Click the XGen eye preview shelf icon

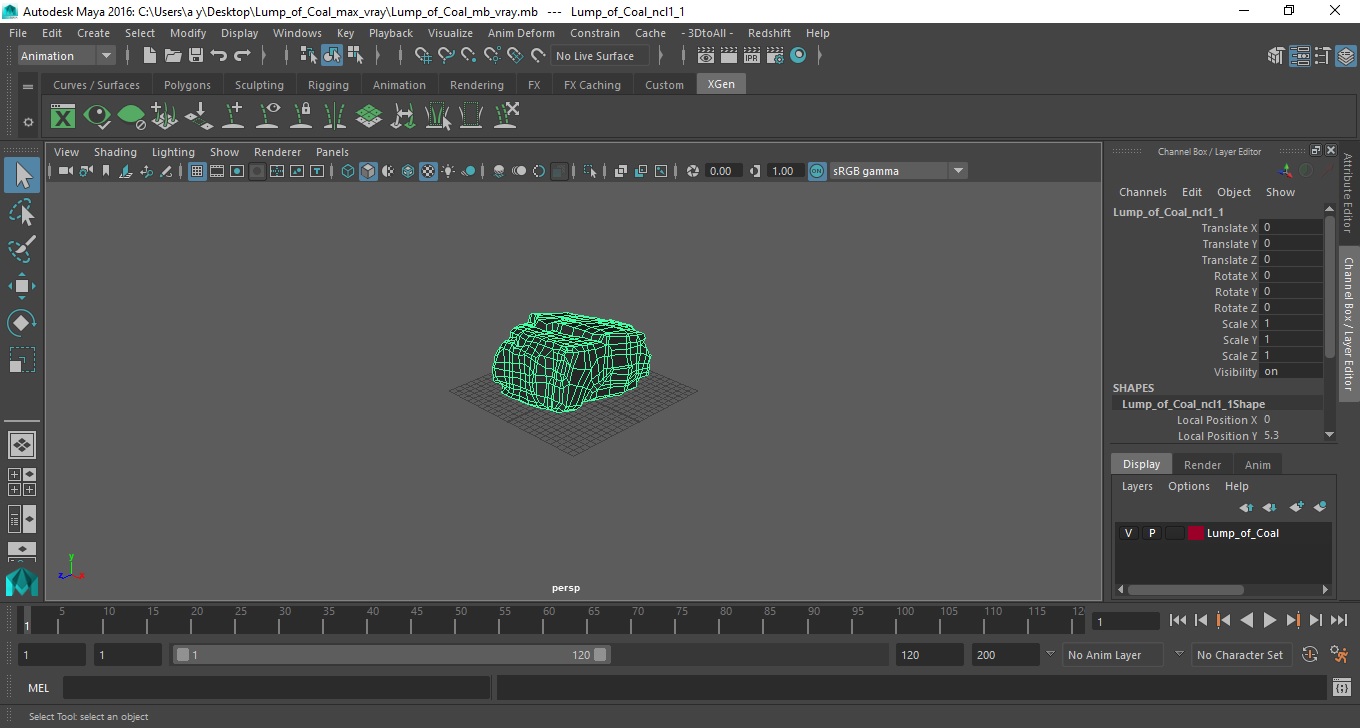click(x=97, y=117)
